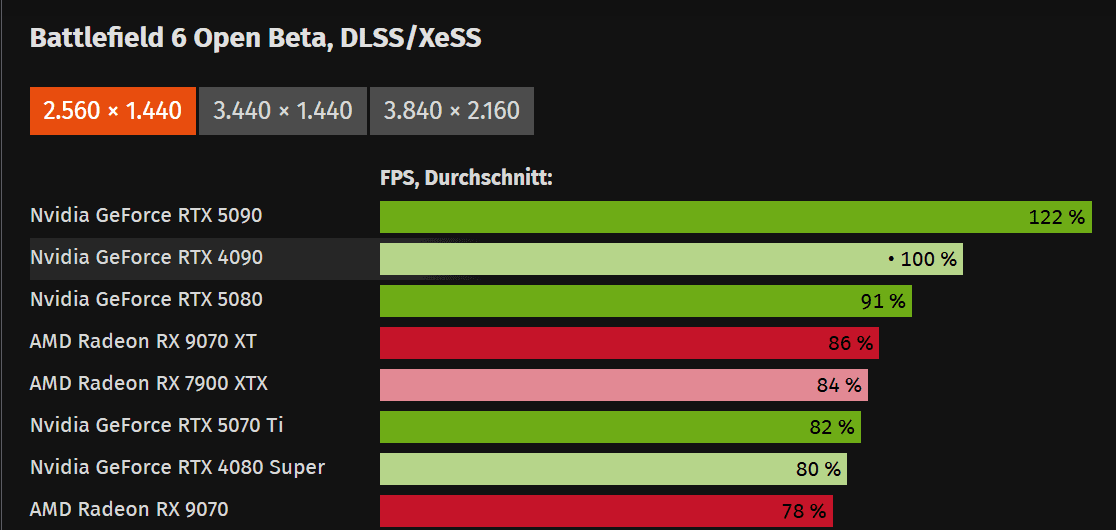Image resolution: width=1116 pixels, height=530 pixels.
Task: Choose AMD Radeon RX 9070 XT label
Action: click(x=143, y=342)
